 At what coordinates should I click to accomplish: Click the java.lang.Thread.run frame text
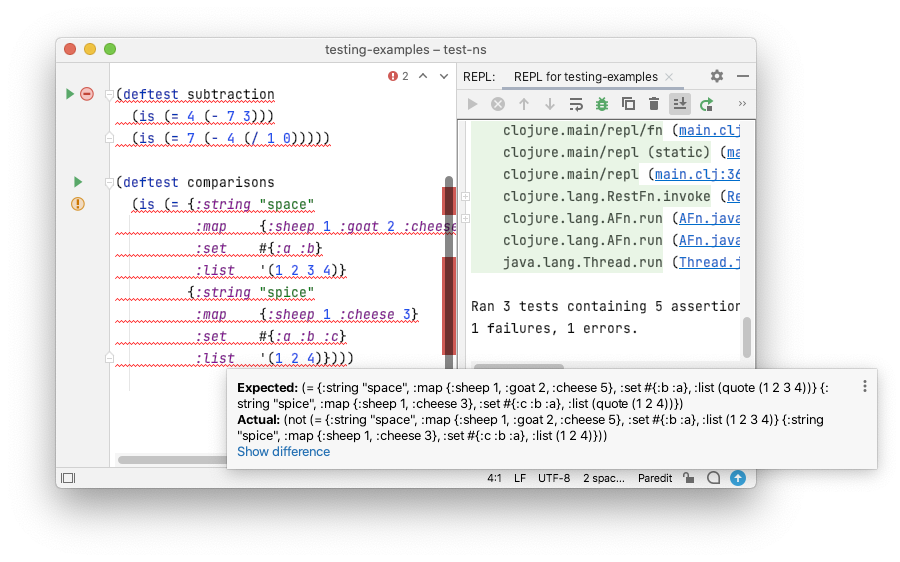(583, 262)
